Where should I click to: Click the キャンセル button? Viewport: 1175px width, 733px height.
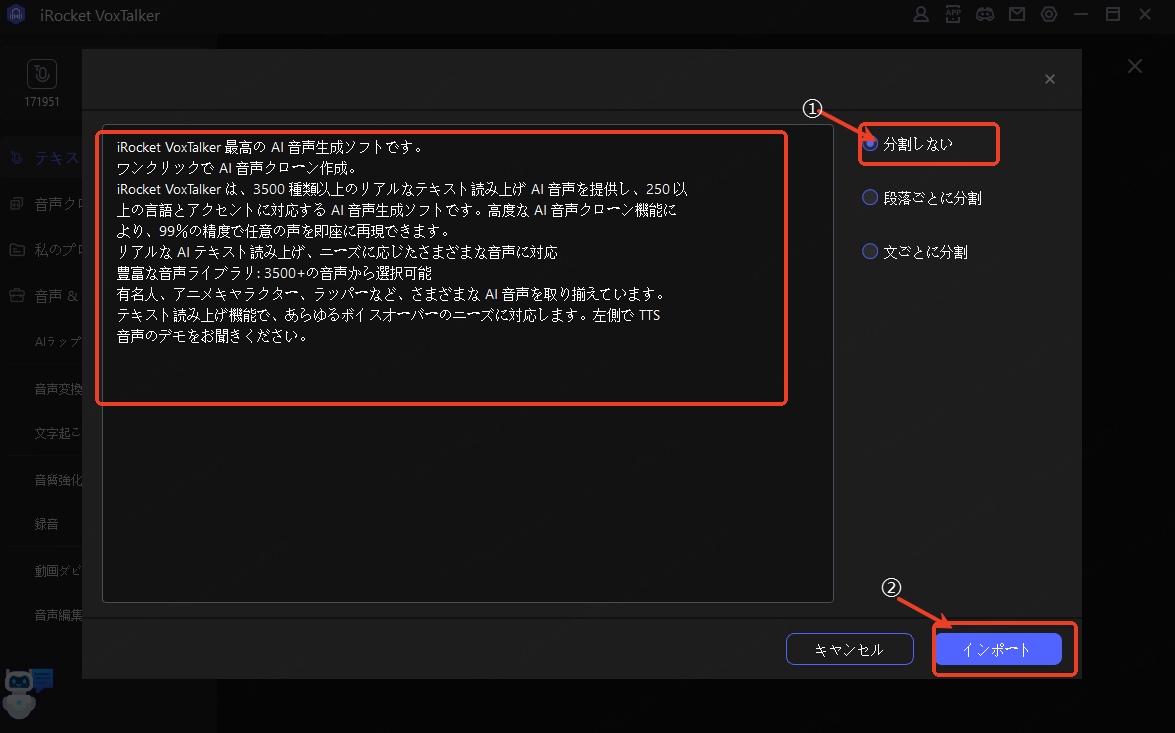tap(849, 649)
